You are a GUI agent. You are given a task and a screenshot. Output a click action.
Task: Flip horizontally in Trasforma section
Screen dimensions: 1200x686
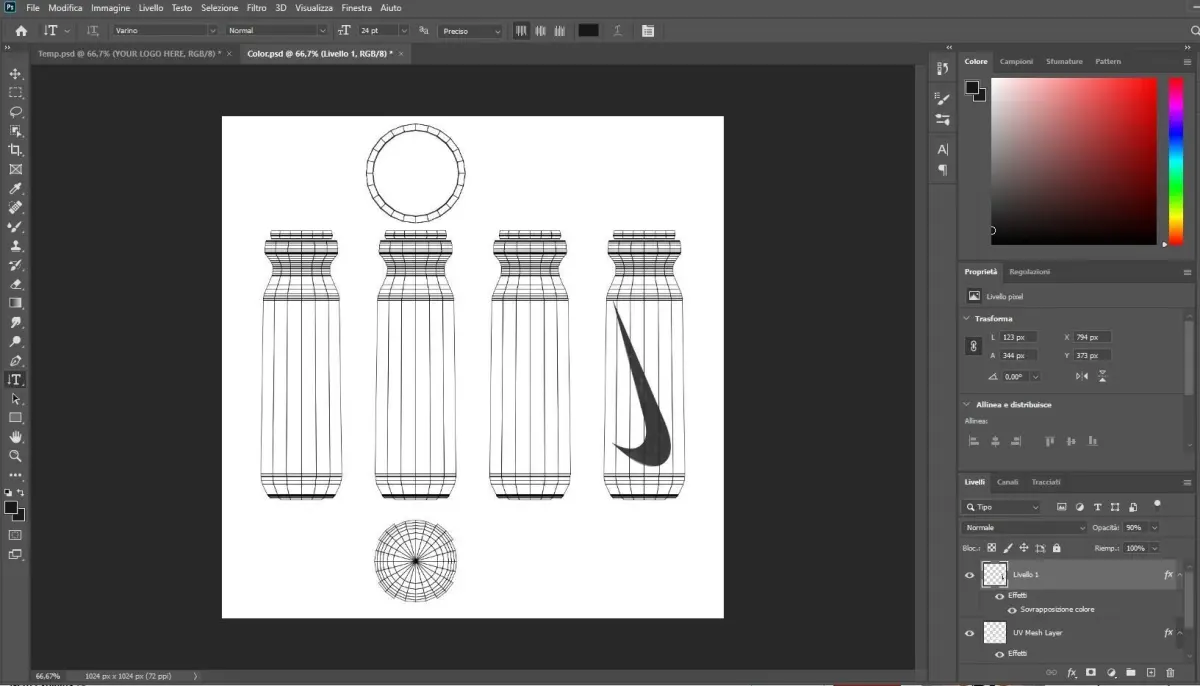coord(1082,376)
